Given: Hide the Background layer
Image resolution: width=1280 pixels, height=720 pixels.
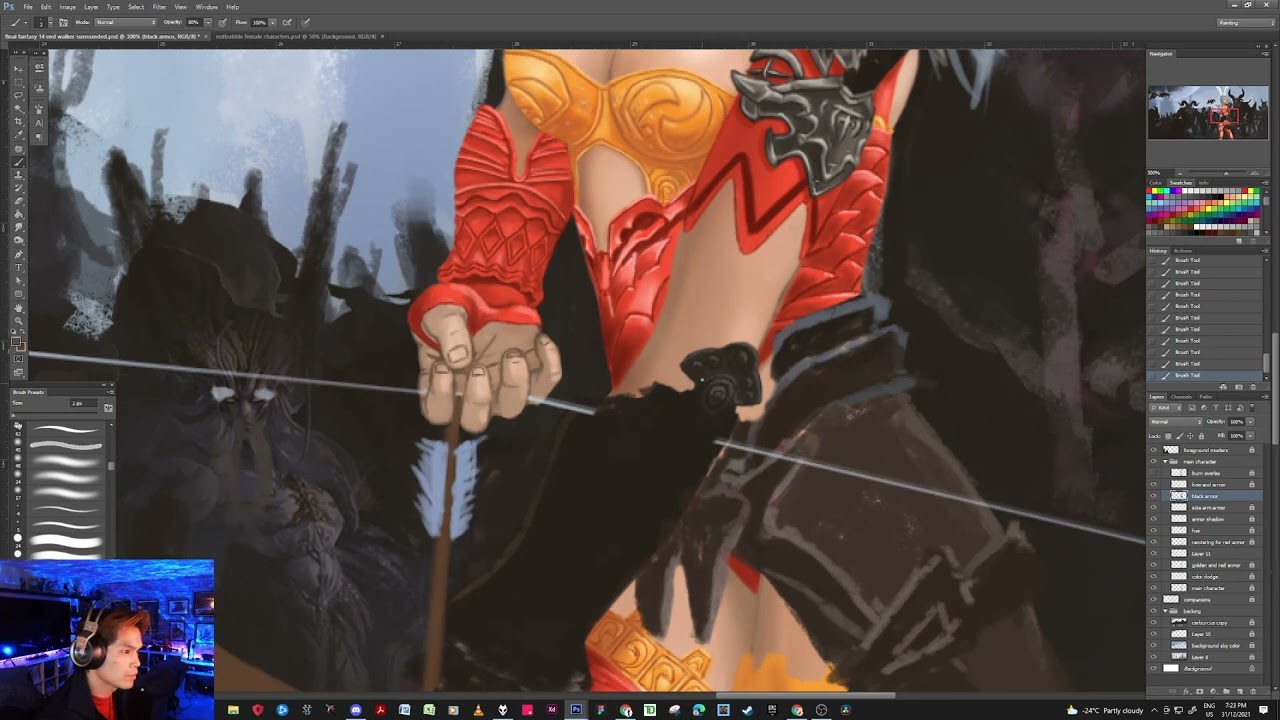Looking at the screenshot, I should 1153,668.
